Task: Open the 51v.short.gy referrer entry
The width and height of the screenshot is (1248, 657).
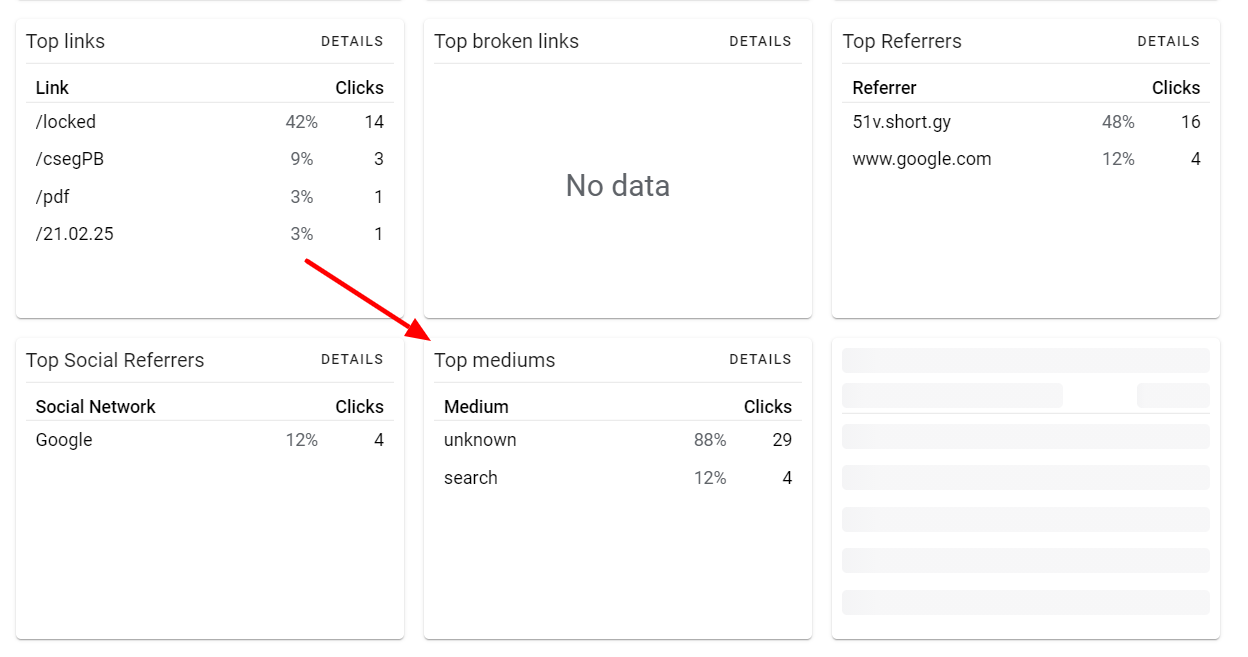Action: [x=901, y=121]
